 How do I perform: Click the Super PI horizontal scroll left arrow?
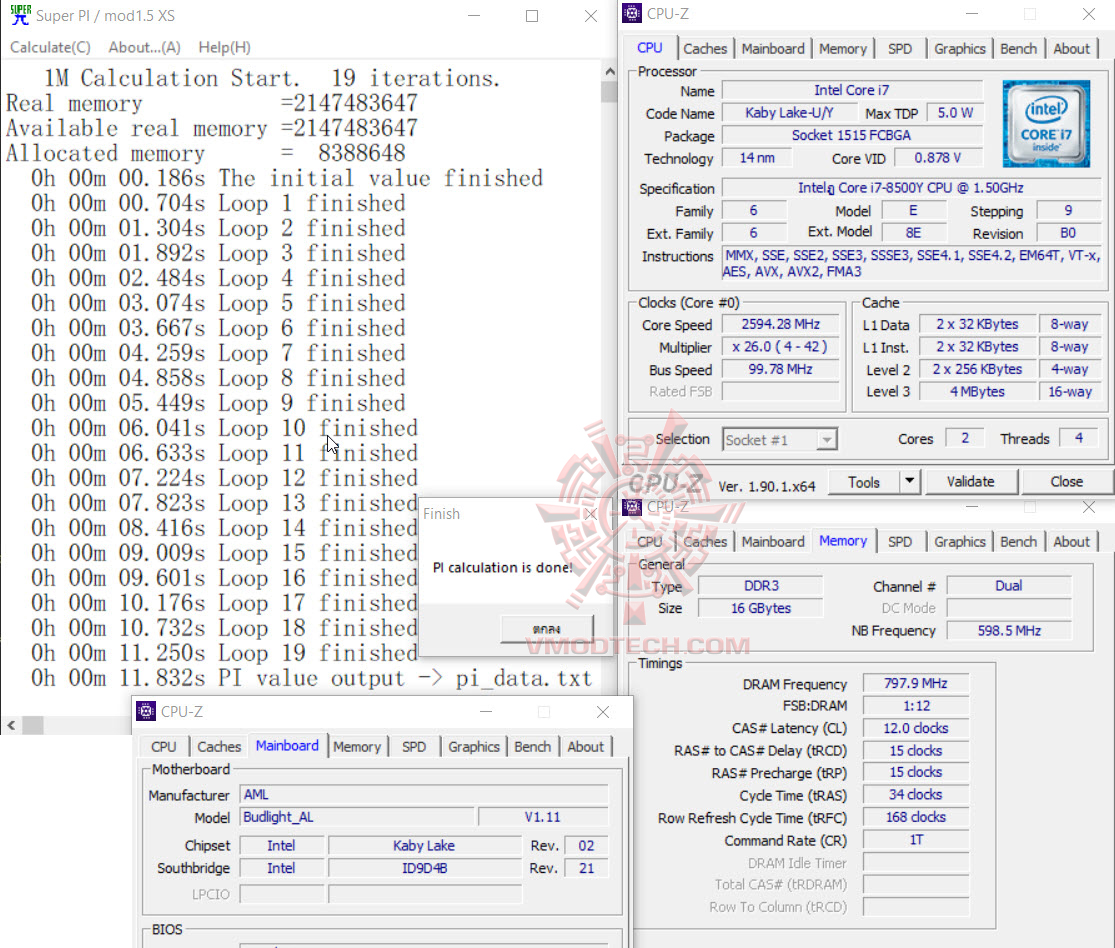[11, 725]
